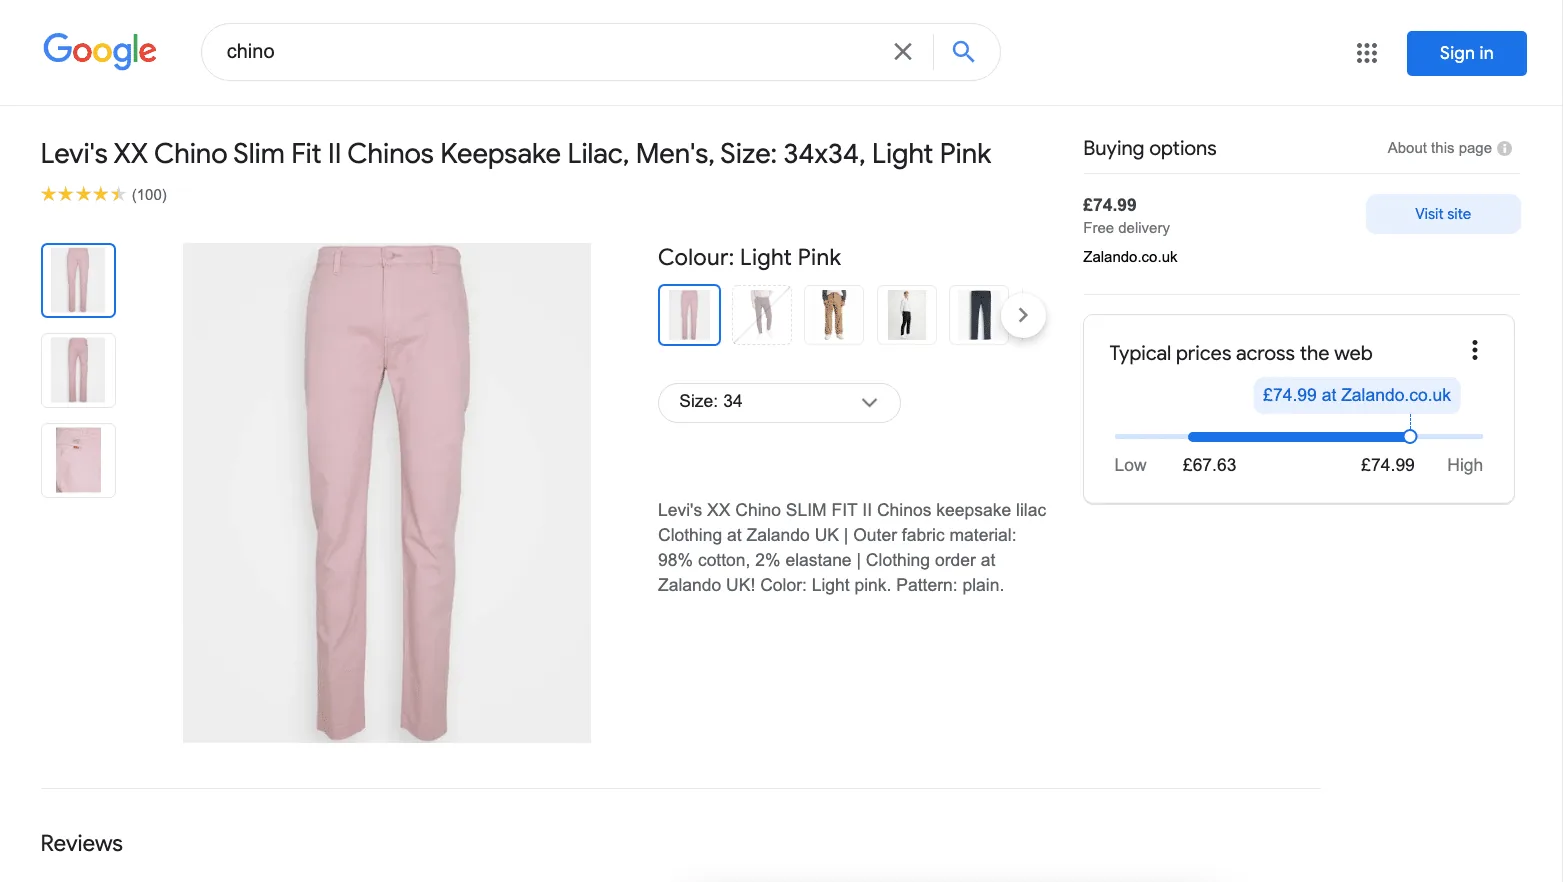Click the search magnifier icon
1563x882 pixels.
point(962,51)
